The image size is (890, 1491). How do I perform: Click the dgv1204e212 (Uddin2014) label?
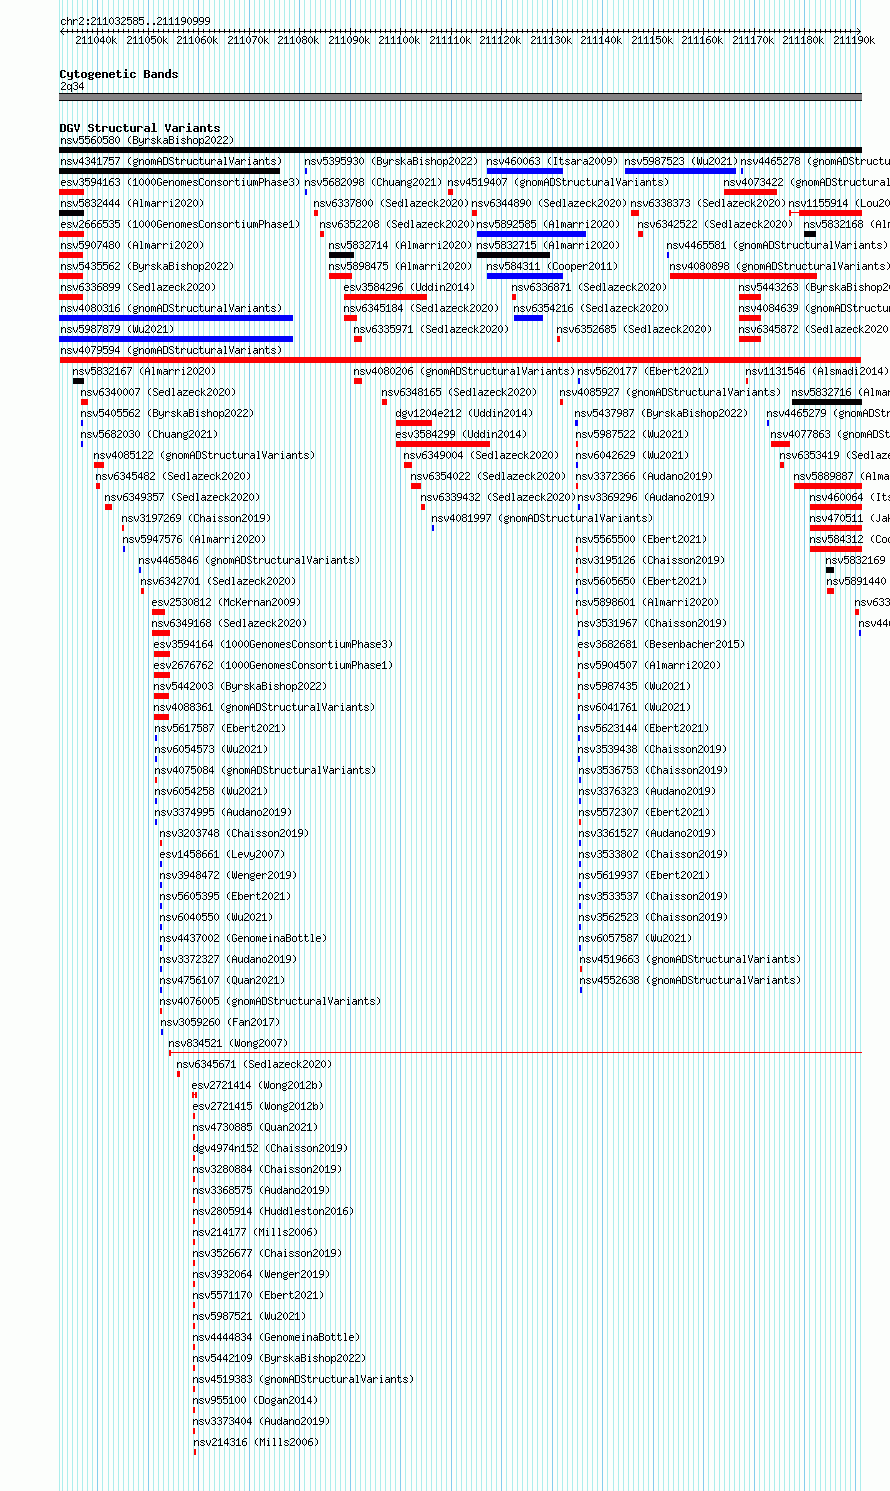[x=464, y=414]
